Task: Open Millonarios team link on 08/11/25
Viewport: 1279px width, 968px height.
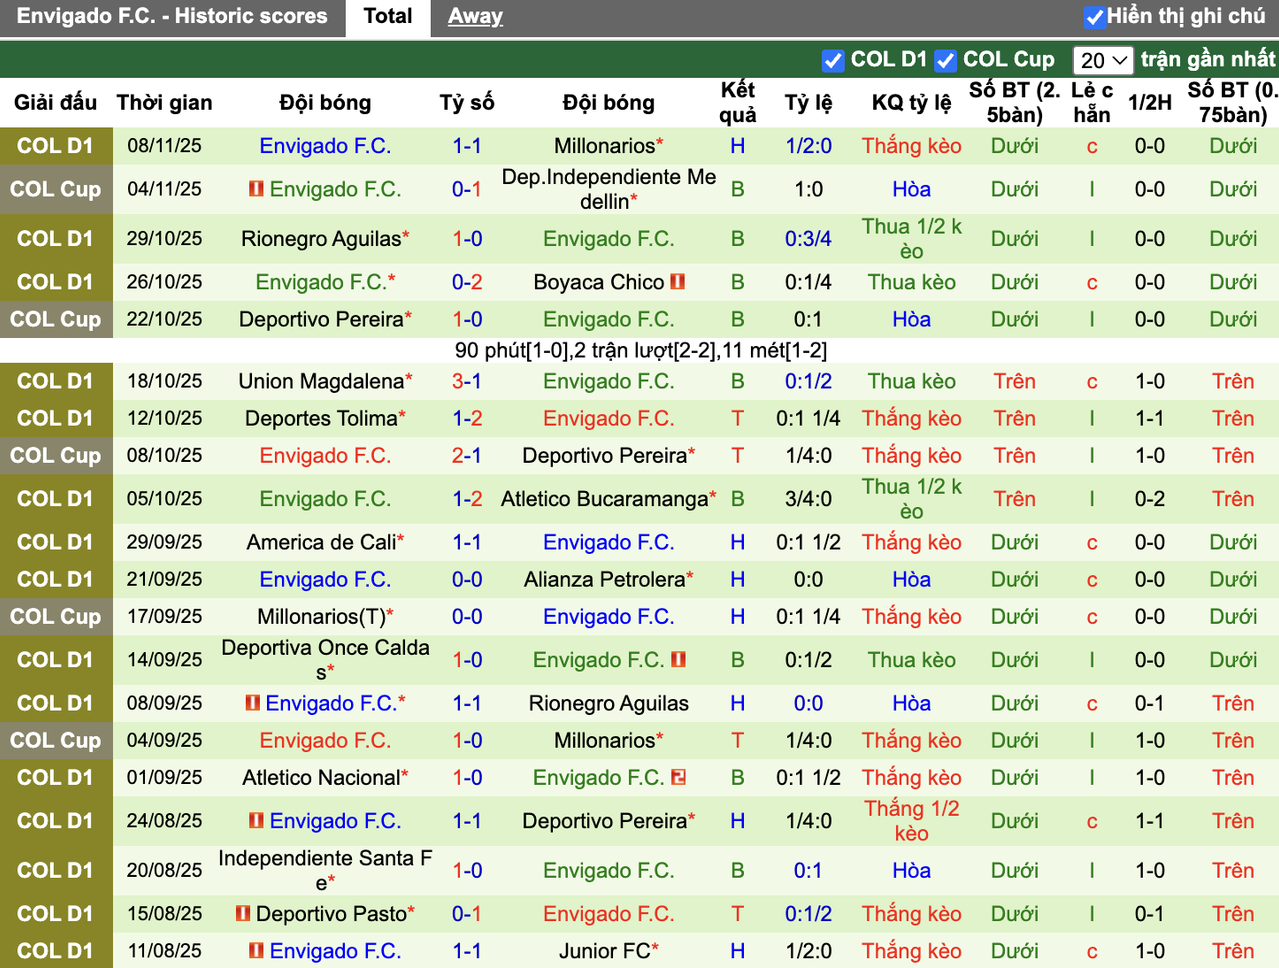Action: coord(605,146)
